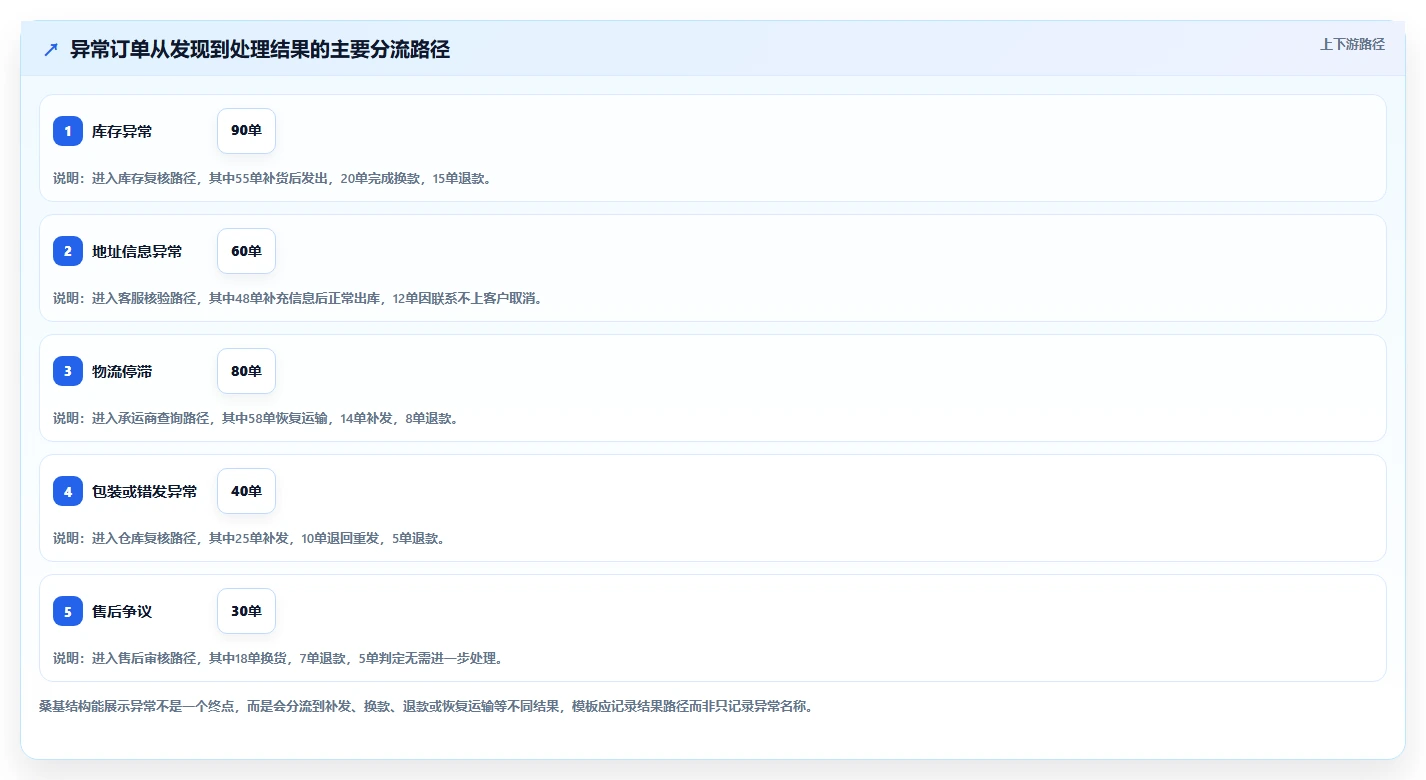Click the 物流停滞 row title
Image resolution: width=1426 pixels, height=780 pixels.
tap(122, 371)
